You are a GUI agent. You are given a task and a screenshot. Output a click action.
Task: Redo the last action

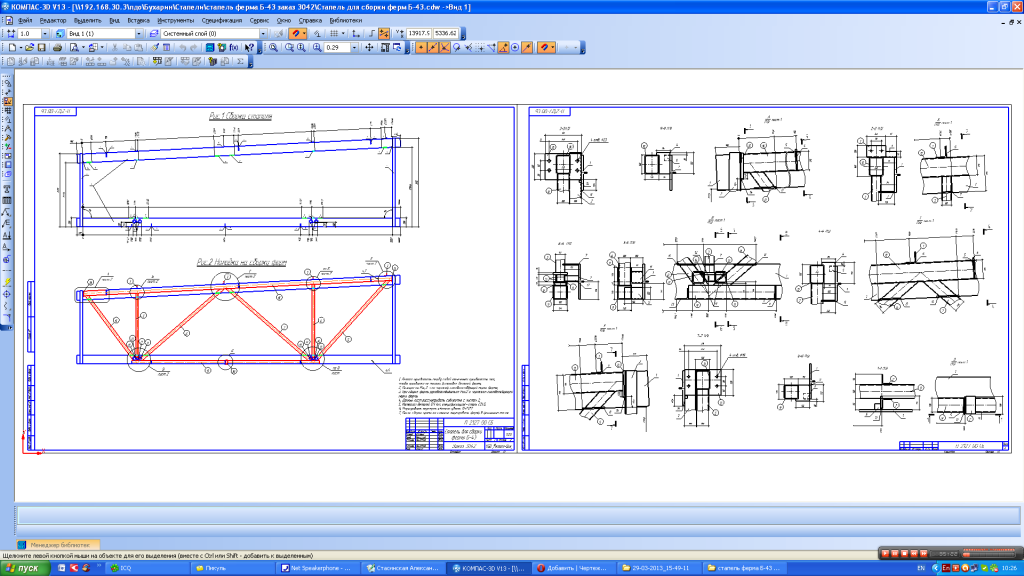(194, 48)
